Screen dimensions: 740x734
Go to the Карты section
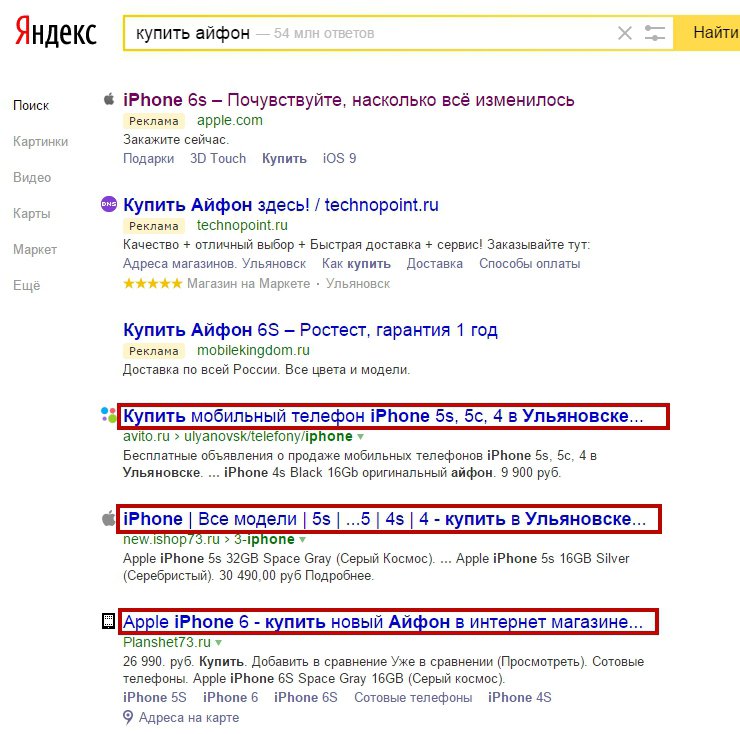32,214
